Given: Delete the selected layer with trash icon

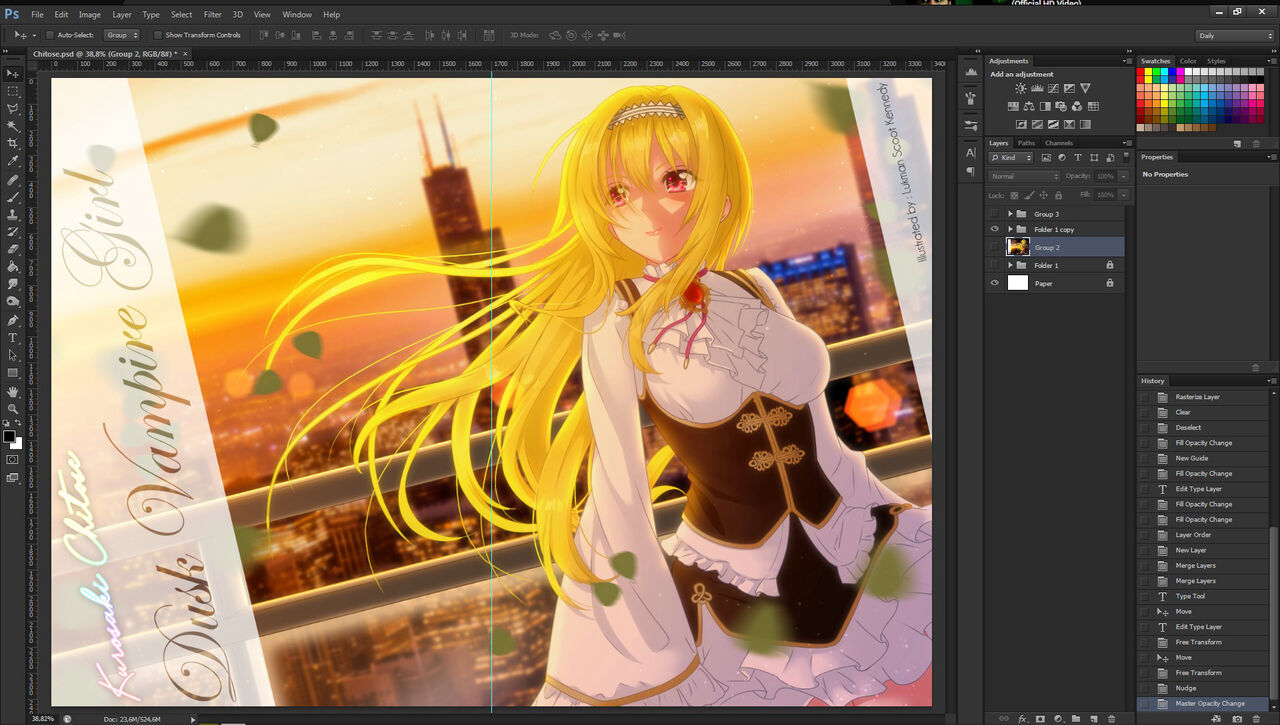Looking at the screenshot, I should (x=1111, y=719).
